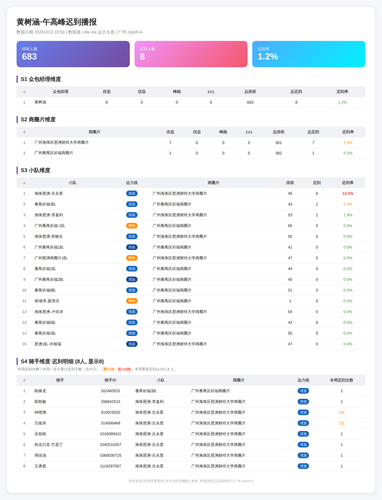The image size is (382, 500).
Task: Click the 45 schedule value in S3 row 1
Action: [290, 193]
